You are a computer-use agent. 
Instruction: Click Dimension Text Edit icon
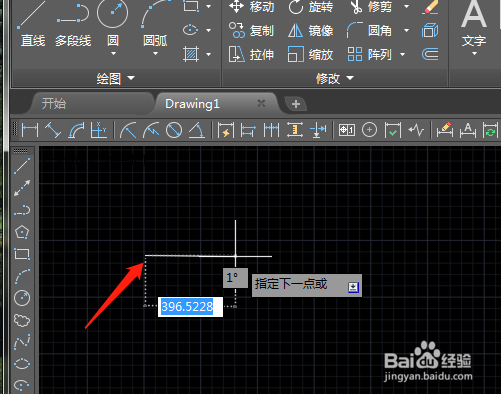[x=468, y=130]
